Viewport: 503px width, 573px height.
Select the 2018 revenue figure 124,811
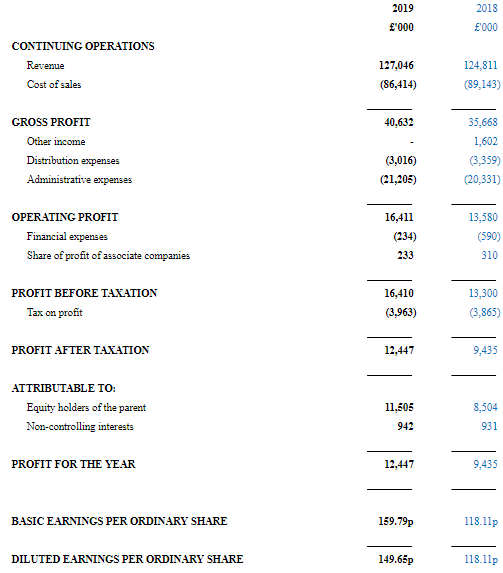pyautogui.click(x=481, y=65)
